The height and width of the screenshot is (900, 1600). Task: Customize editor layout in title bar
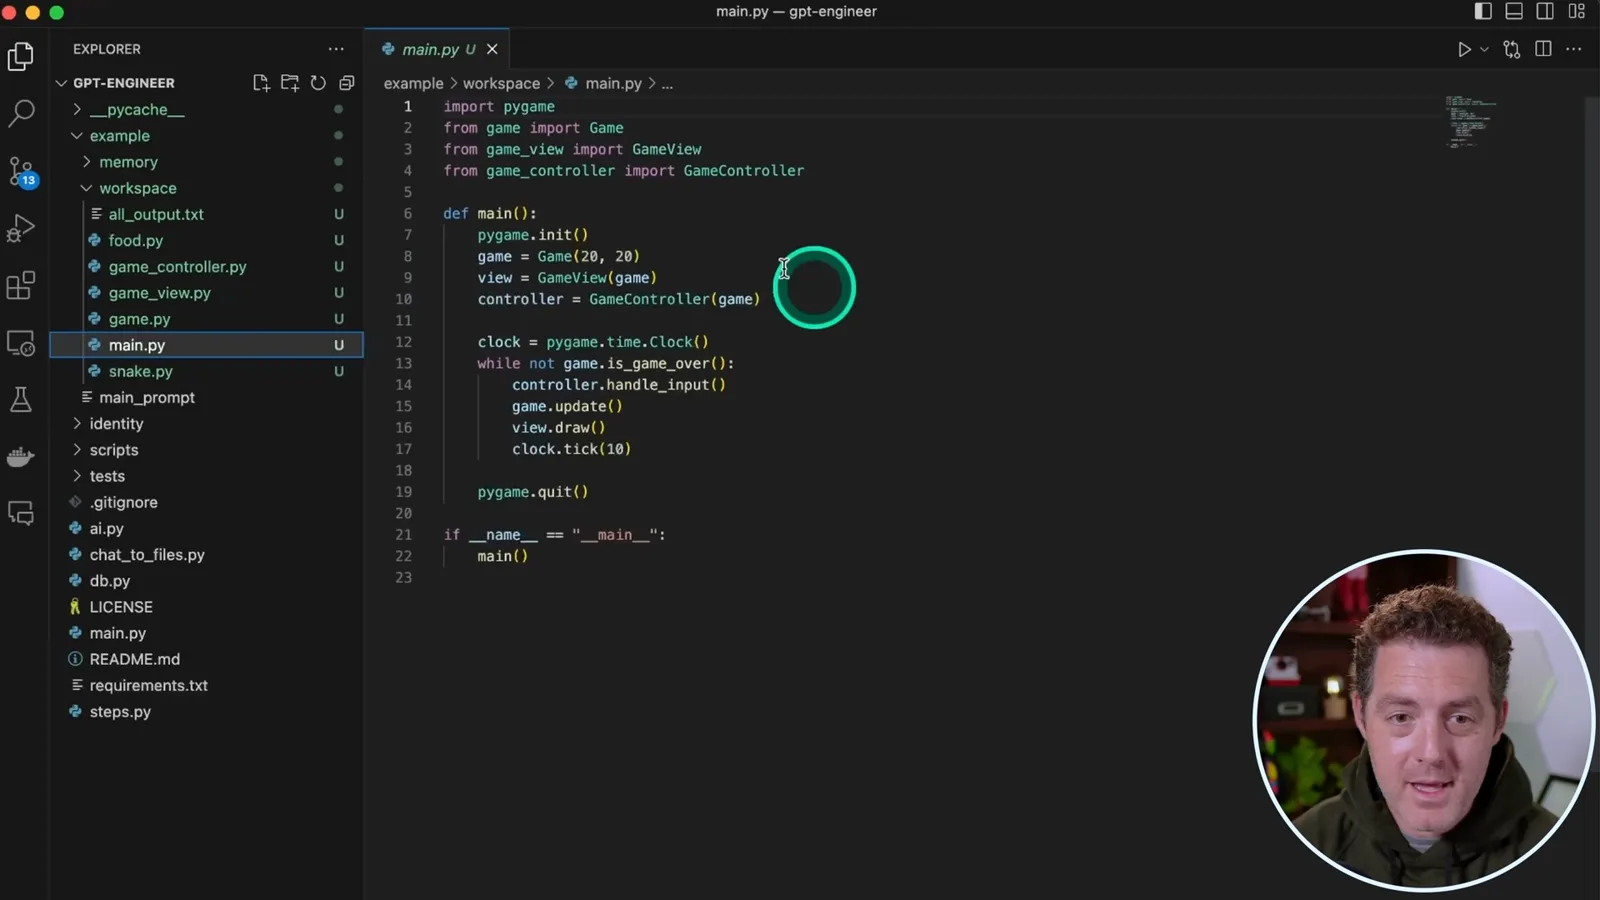point(1577,11)
